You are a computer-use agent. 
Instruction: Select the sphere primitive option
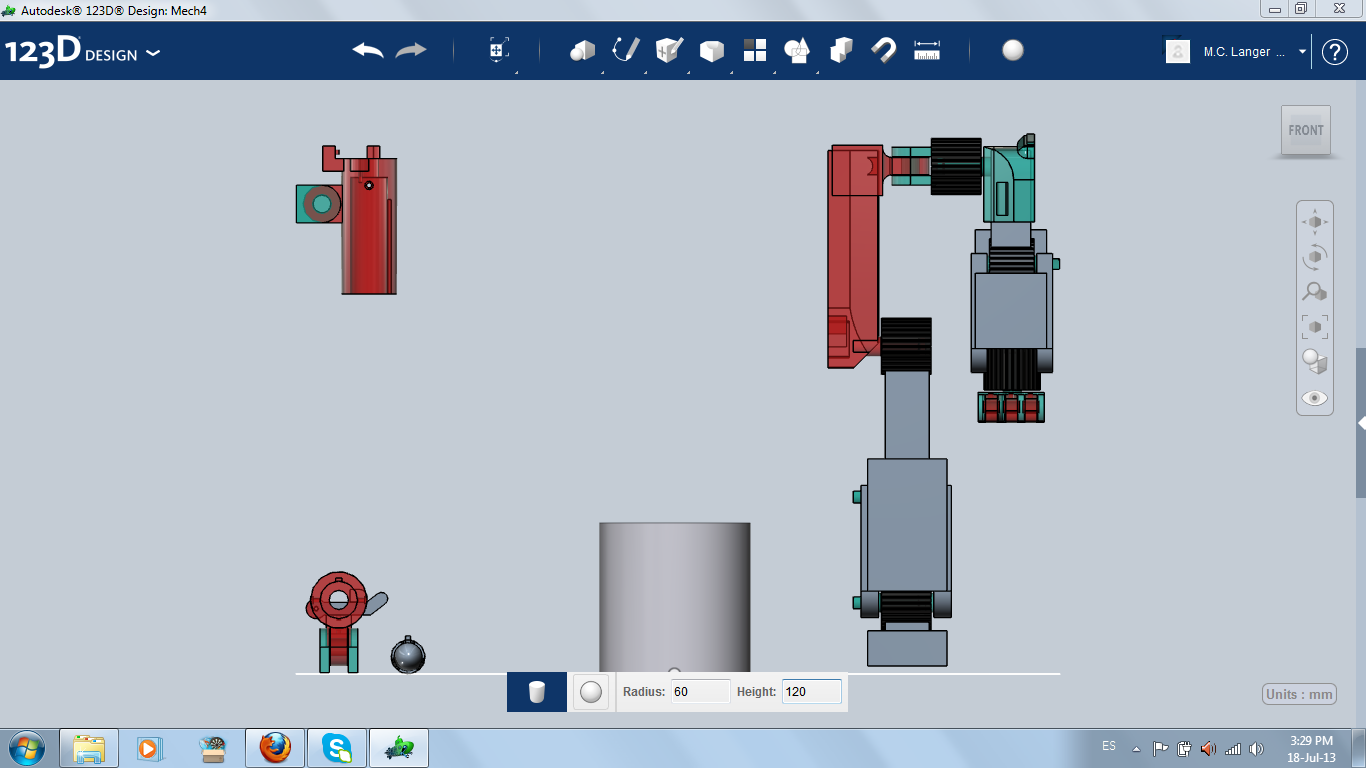[591, 691]
